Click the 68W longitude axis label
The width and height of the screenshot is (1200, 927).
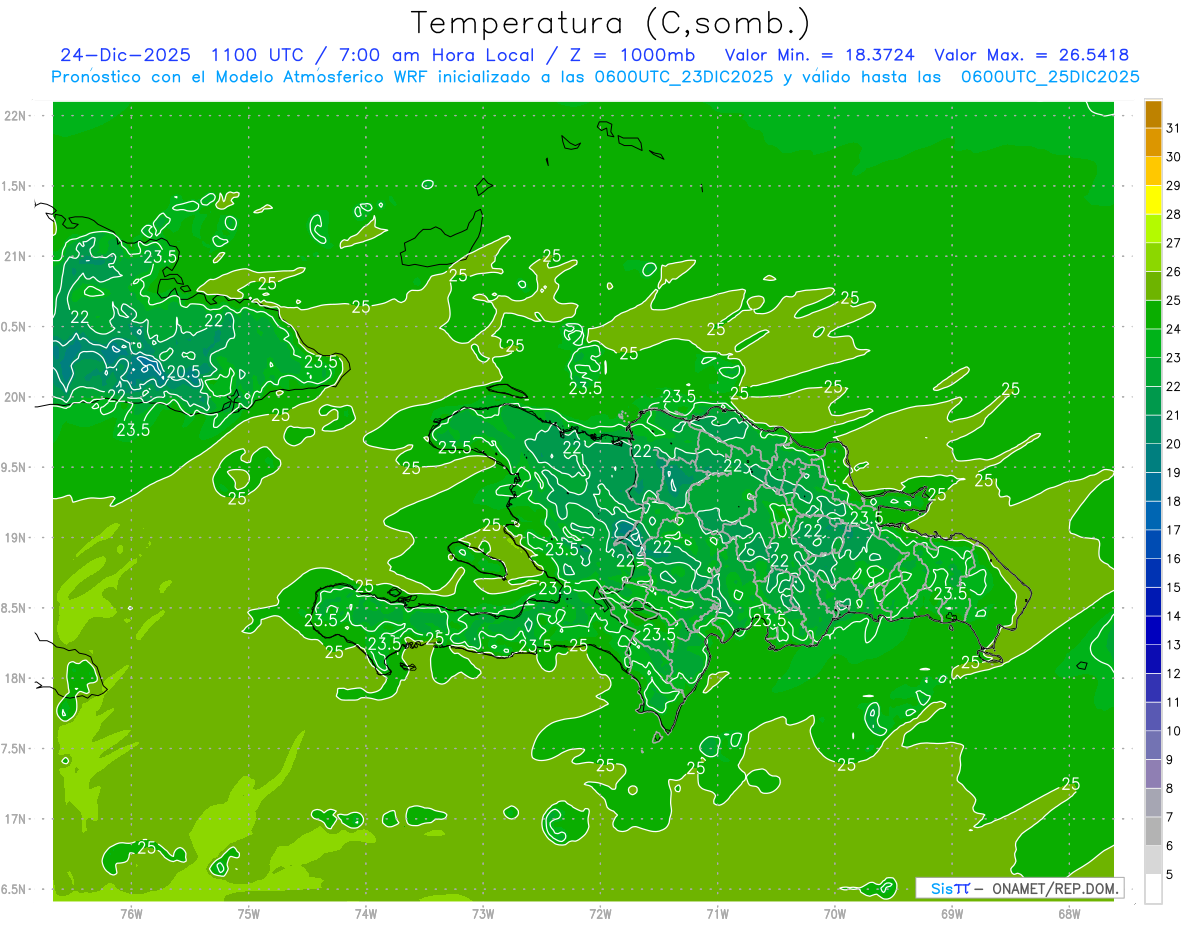[1069, 913]
